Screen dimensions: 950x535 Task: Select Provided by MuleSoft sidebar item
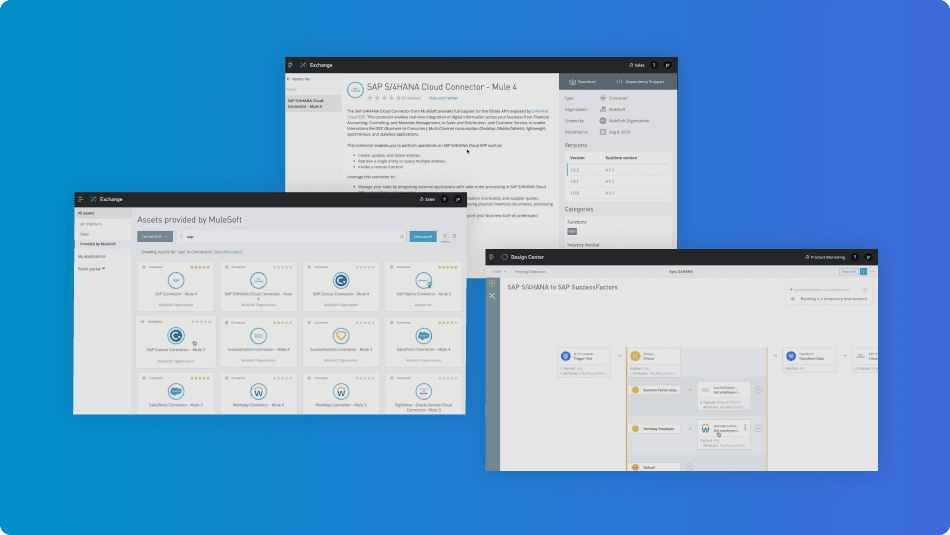pos(102,244)
